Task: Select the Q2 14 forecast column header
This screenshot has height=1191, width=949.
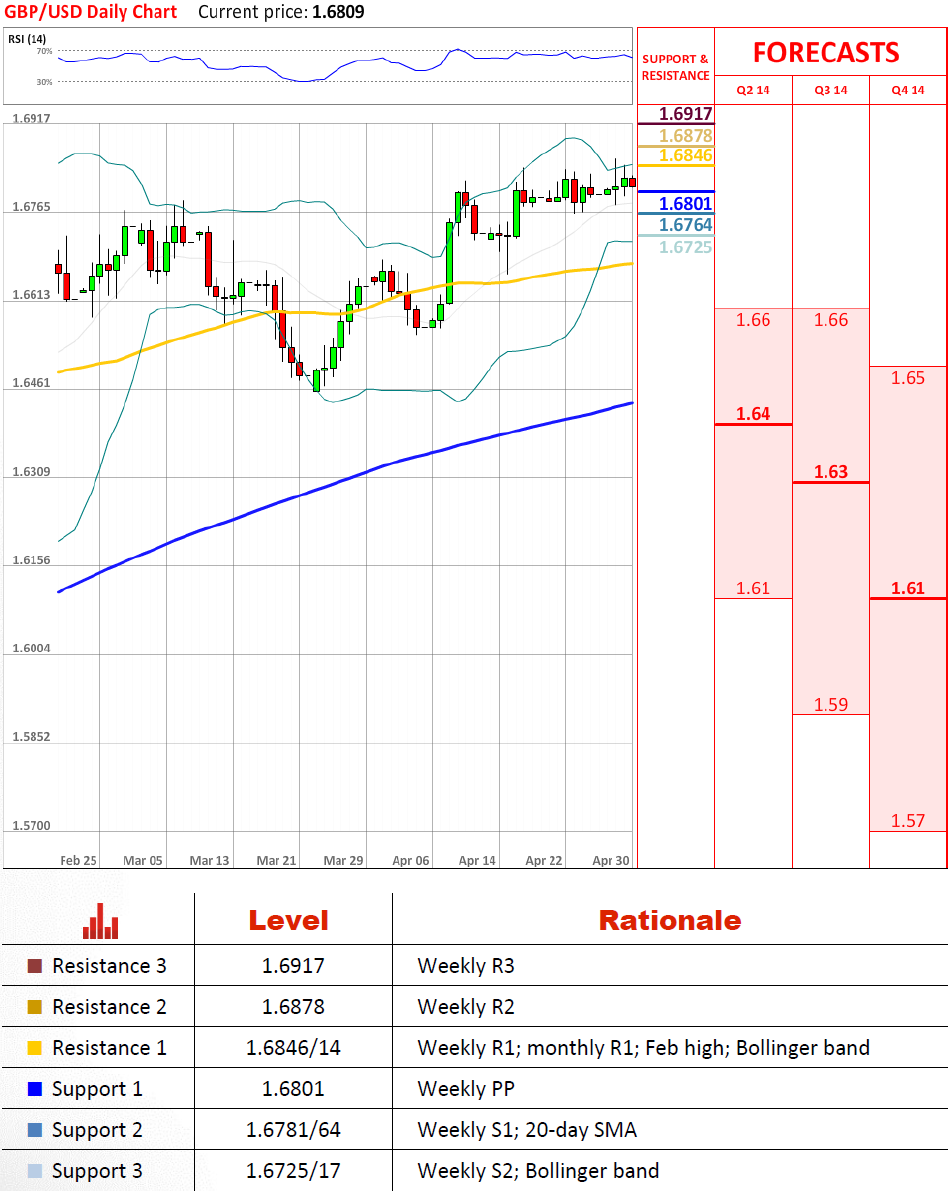Action: 753,90
